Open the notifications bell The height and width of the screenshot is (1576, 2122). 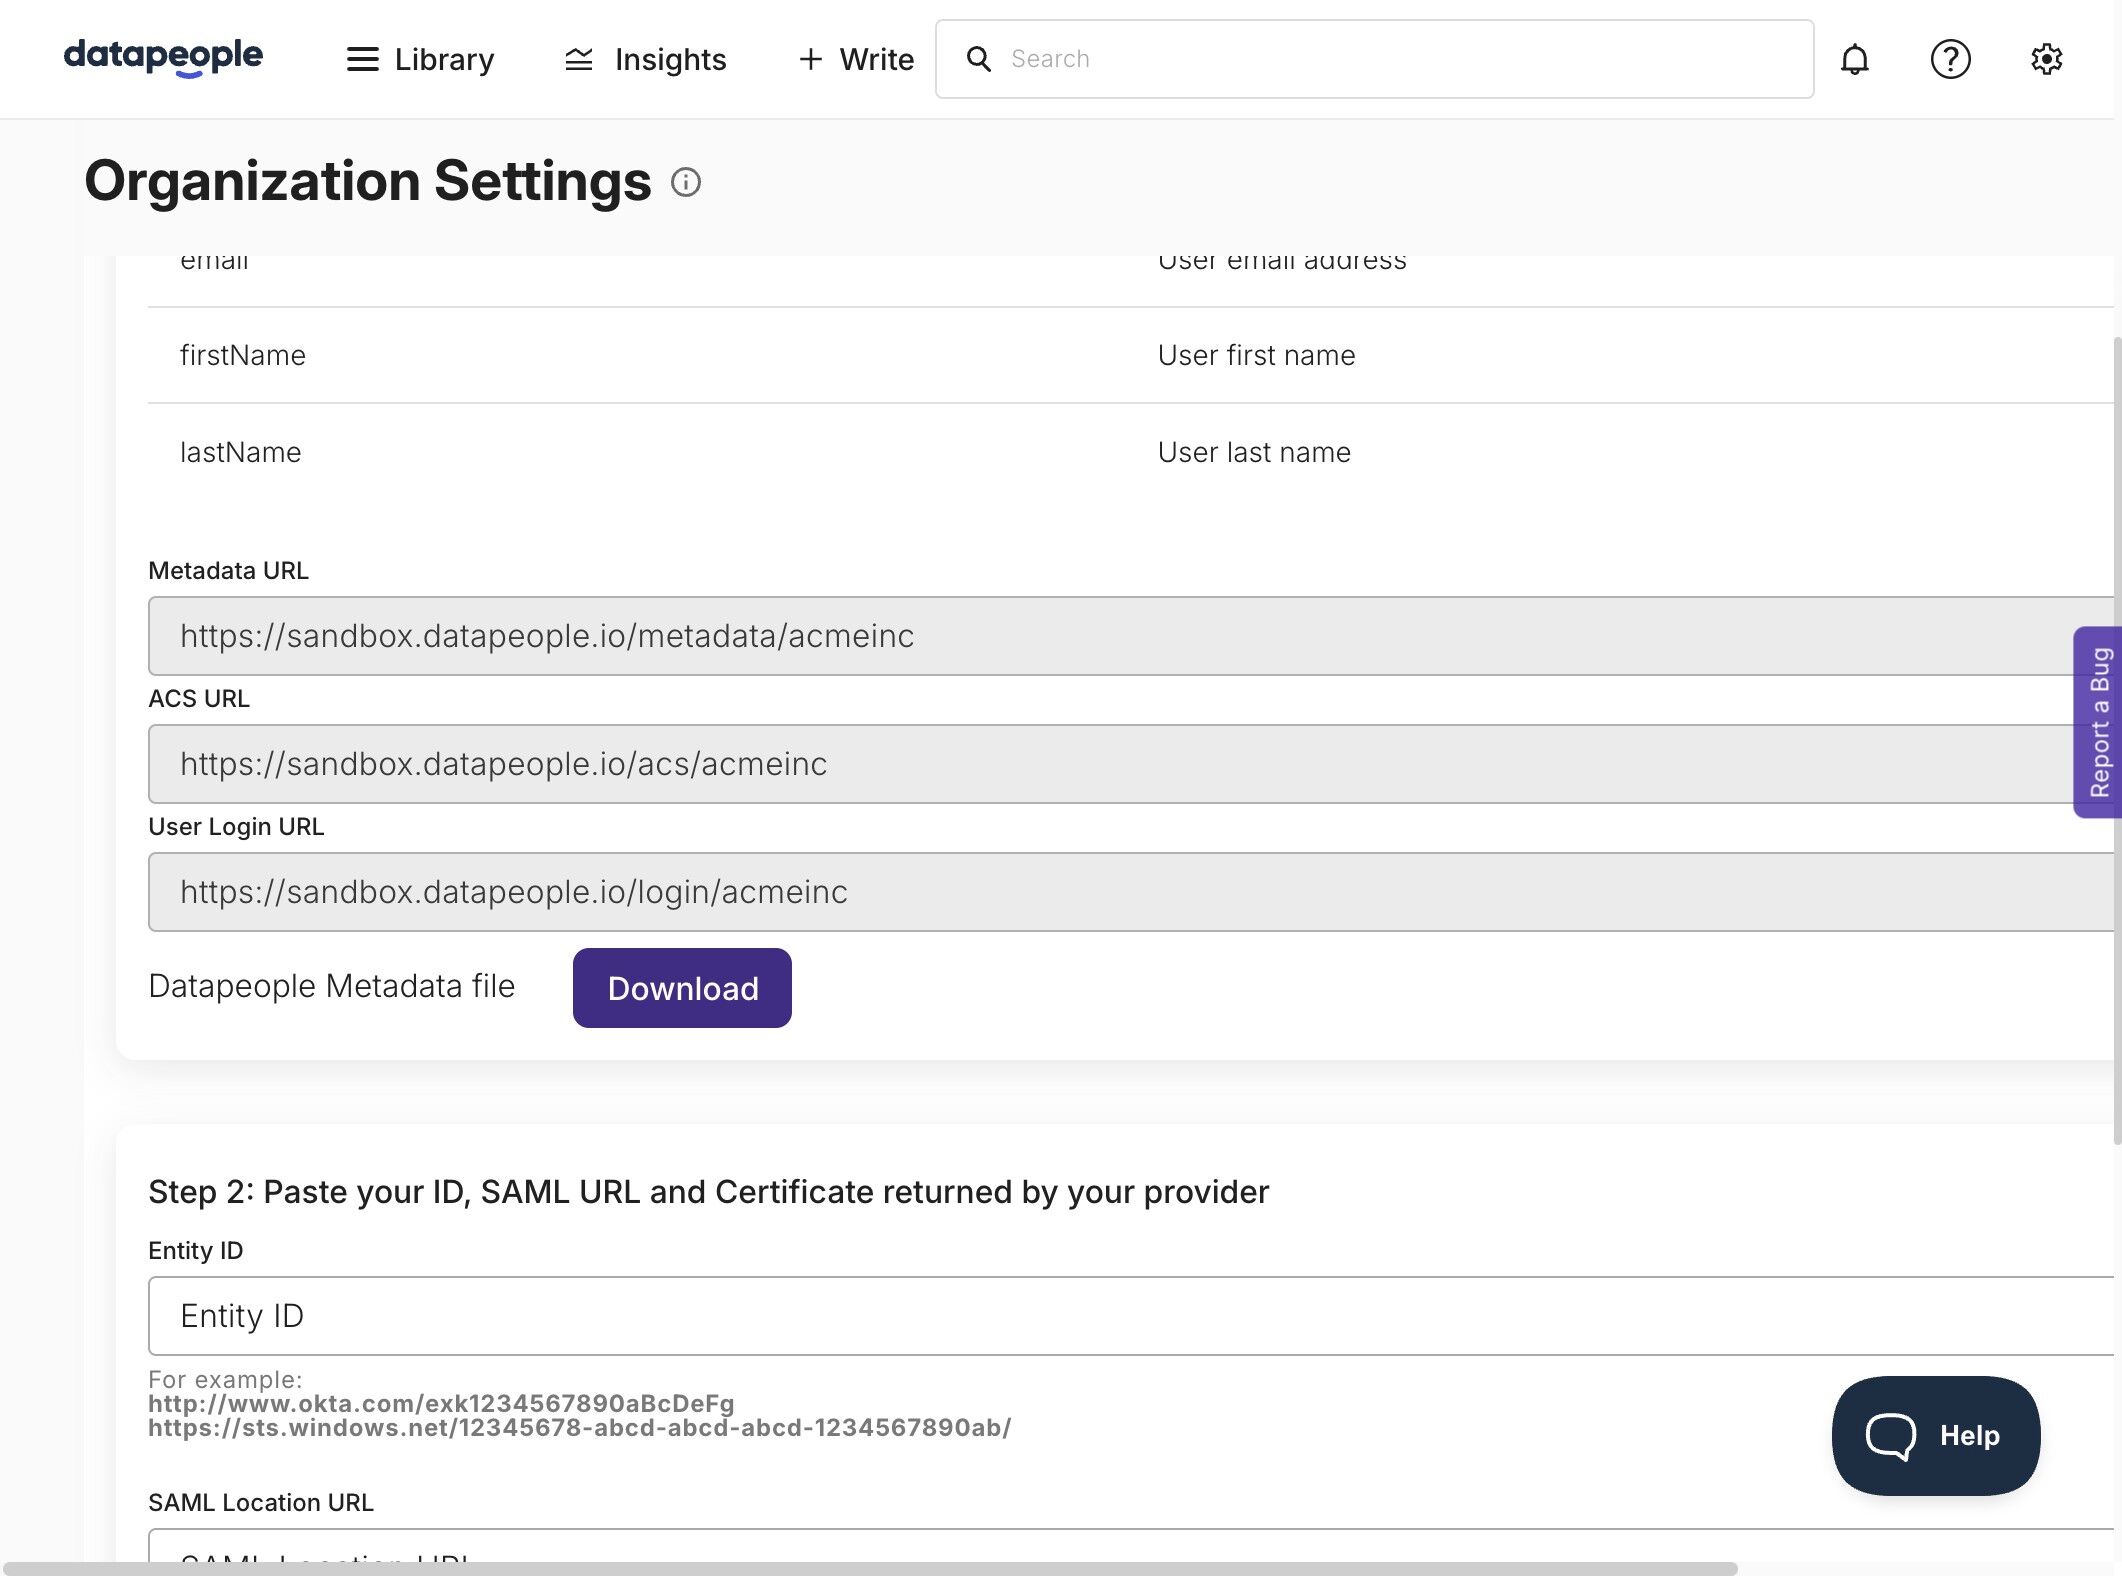[1854, 59]
